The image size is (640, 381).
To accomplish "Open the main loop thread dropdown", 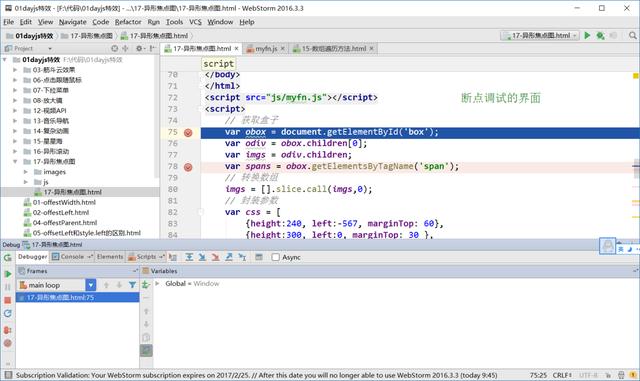I will coord(91,285).
